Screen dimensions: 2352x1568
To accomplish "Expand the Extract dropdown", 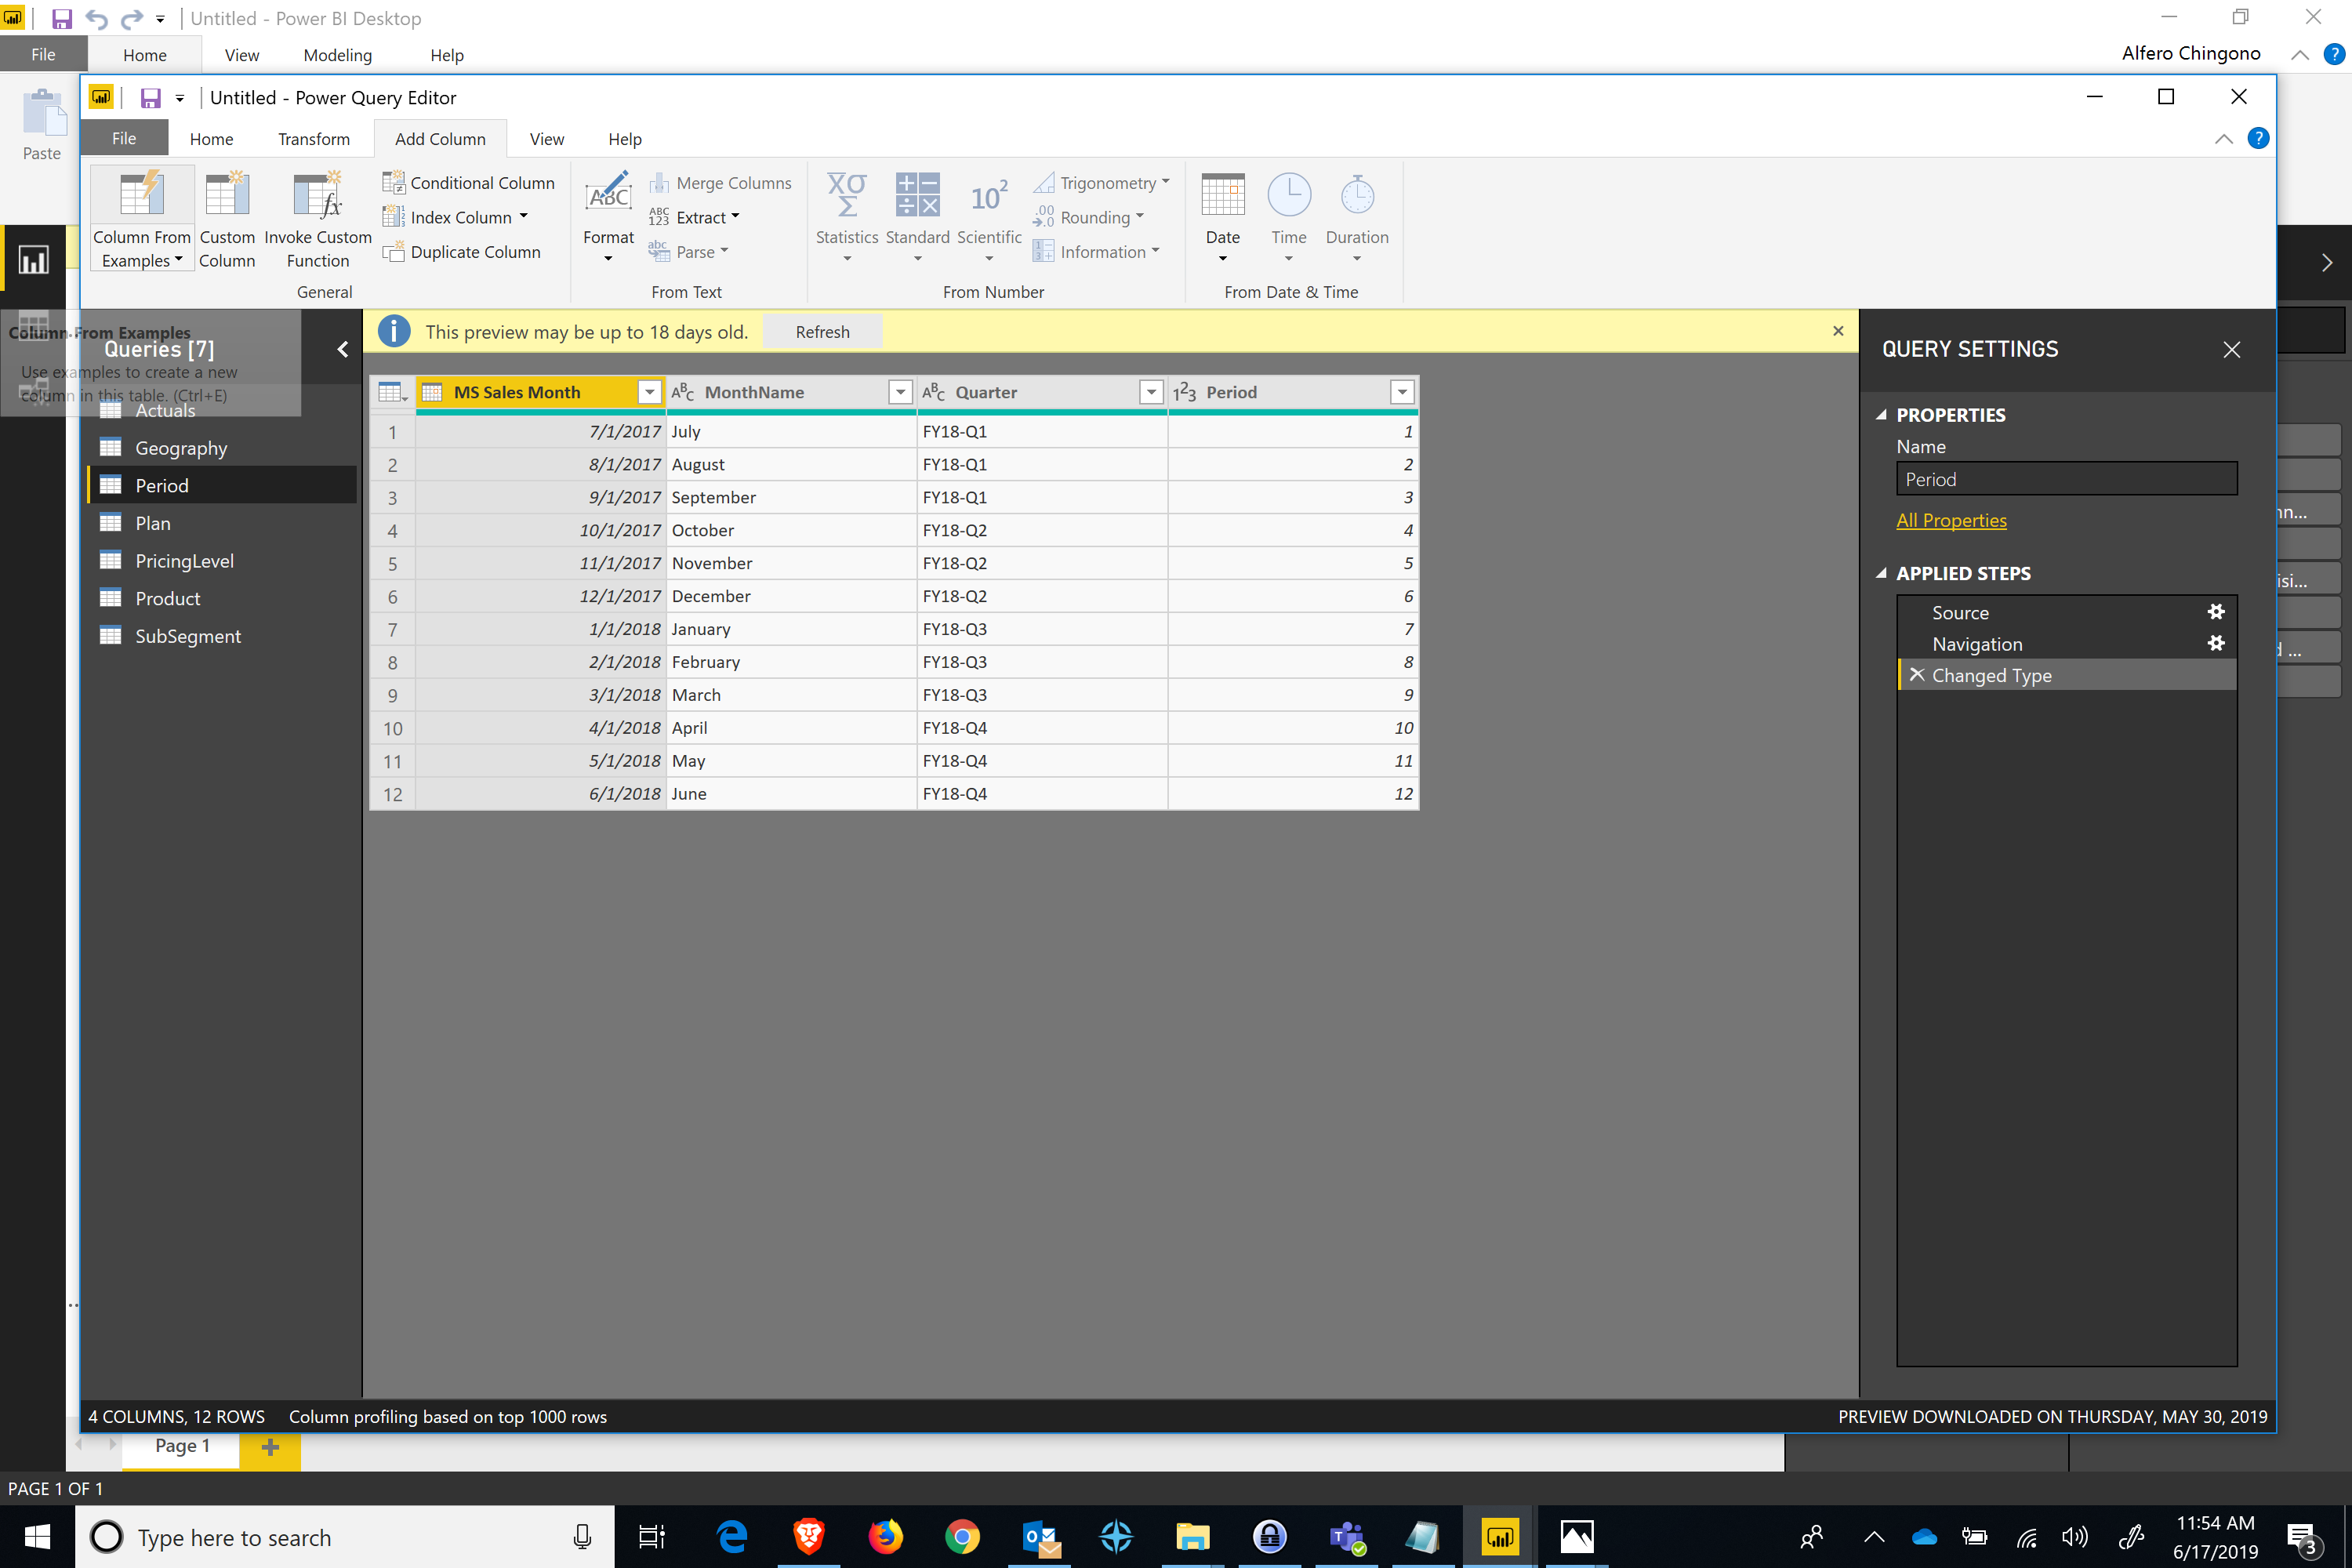I will click(x=735, y=216).
